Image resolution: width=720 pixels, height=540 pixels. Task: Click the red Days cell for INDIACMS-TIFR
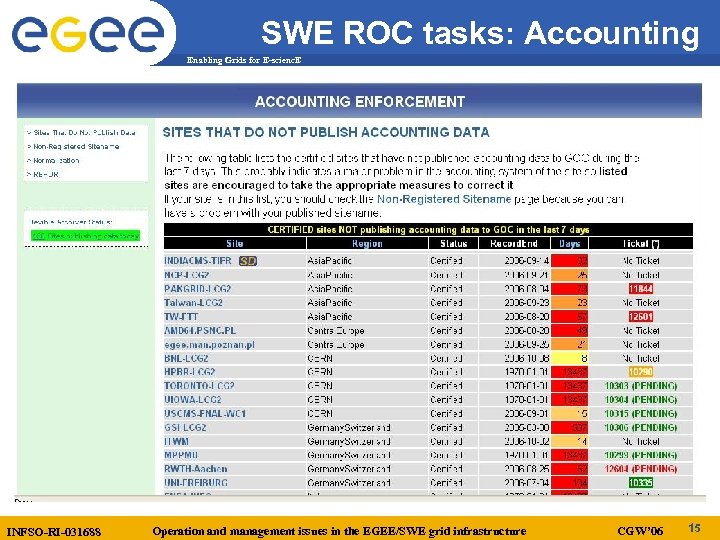click(569, 261)
